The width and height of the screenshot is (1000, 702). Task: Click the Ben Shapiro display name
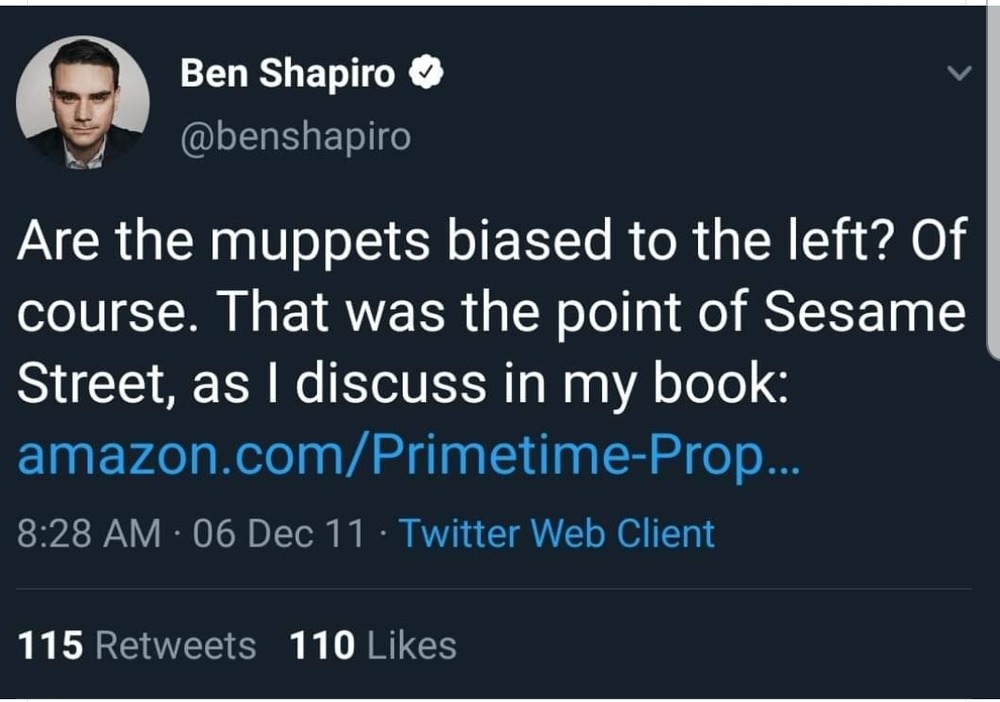[x=288, y=73]
